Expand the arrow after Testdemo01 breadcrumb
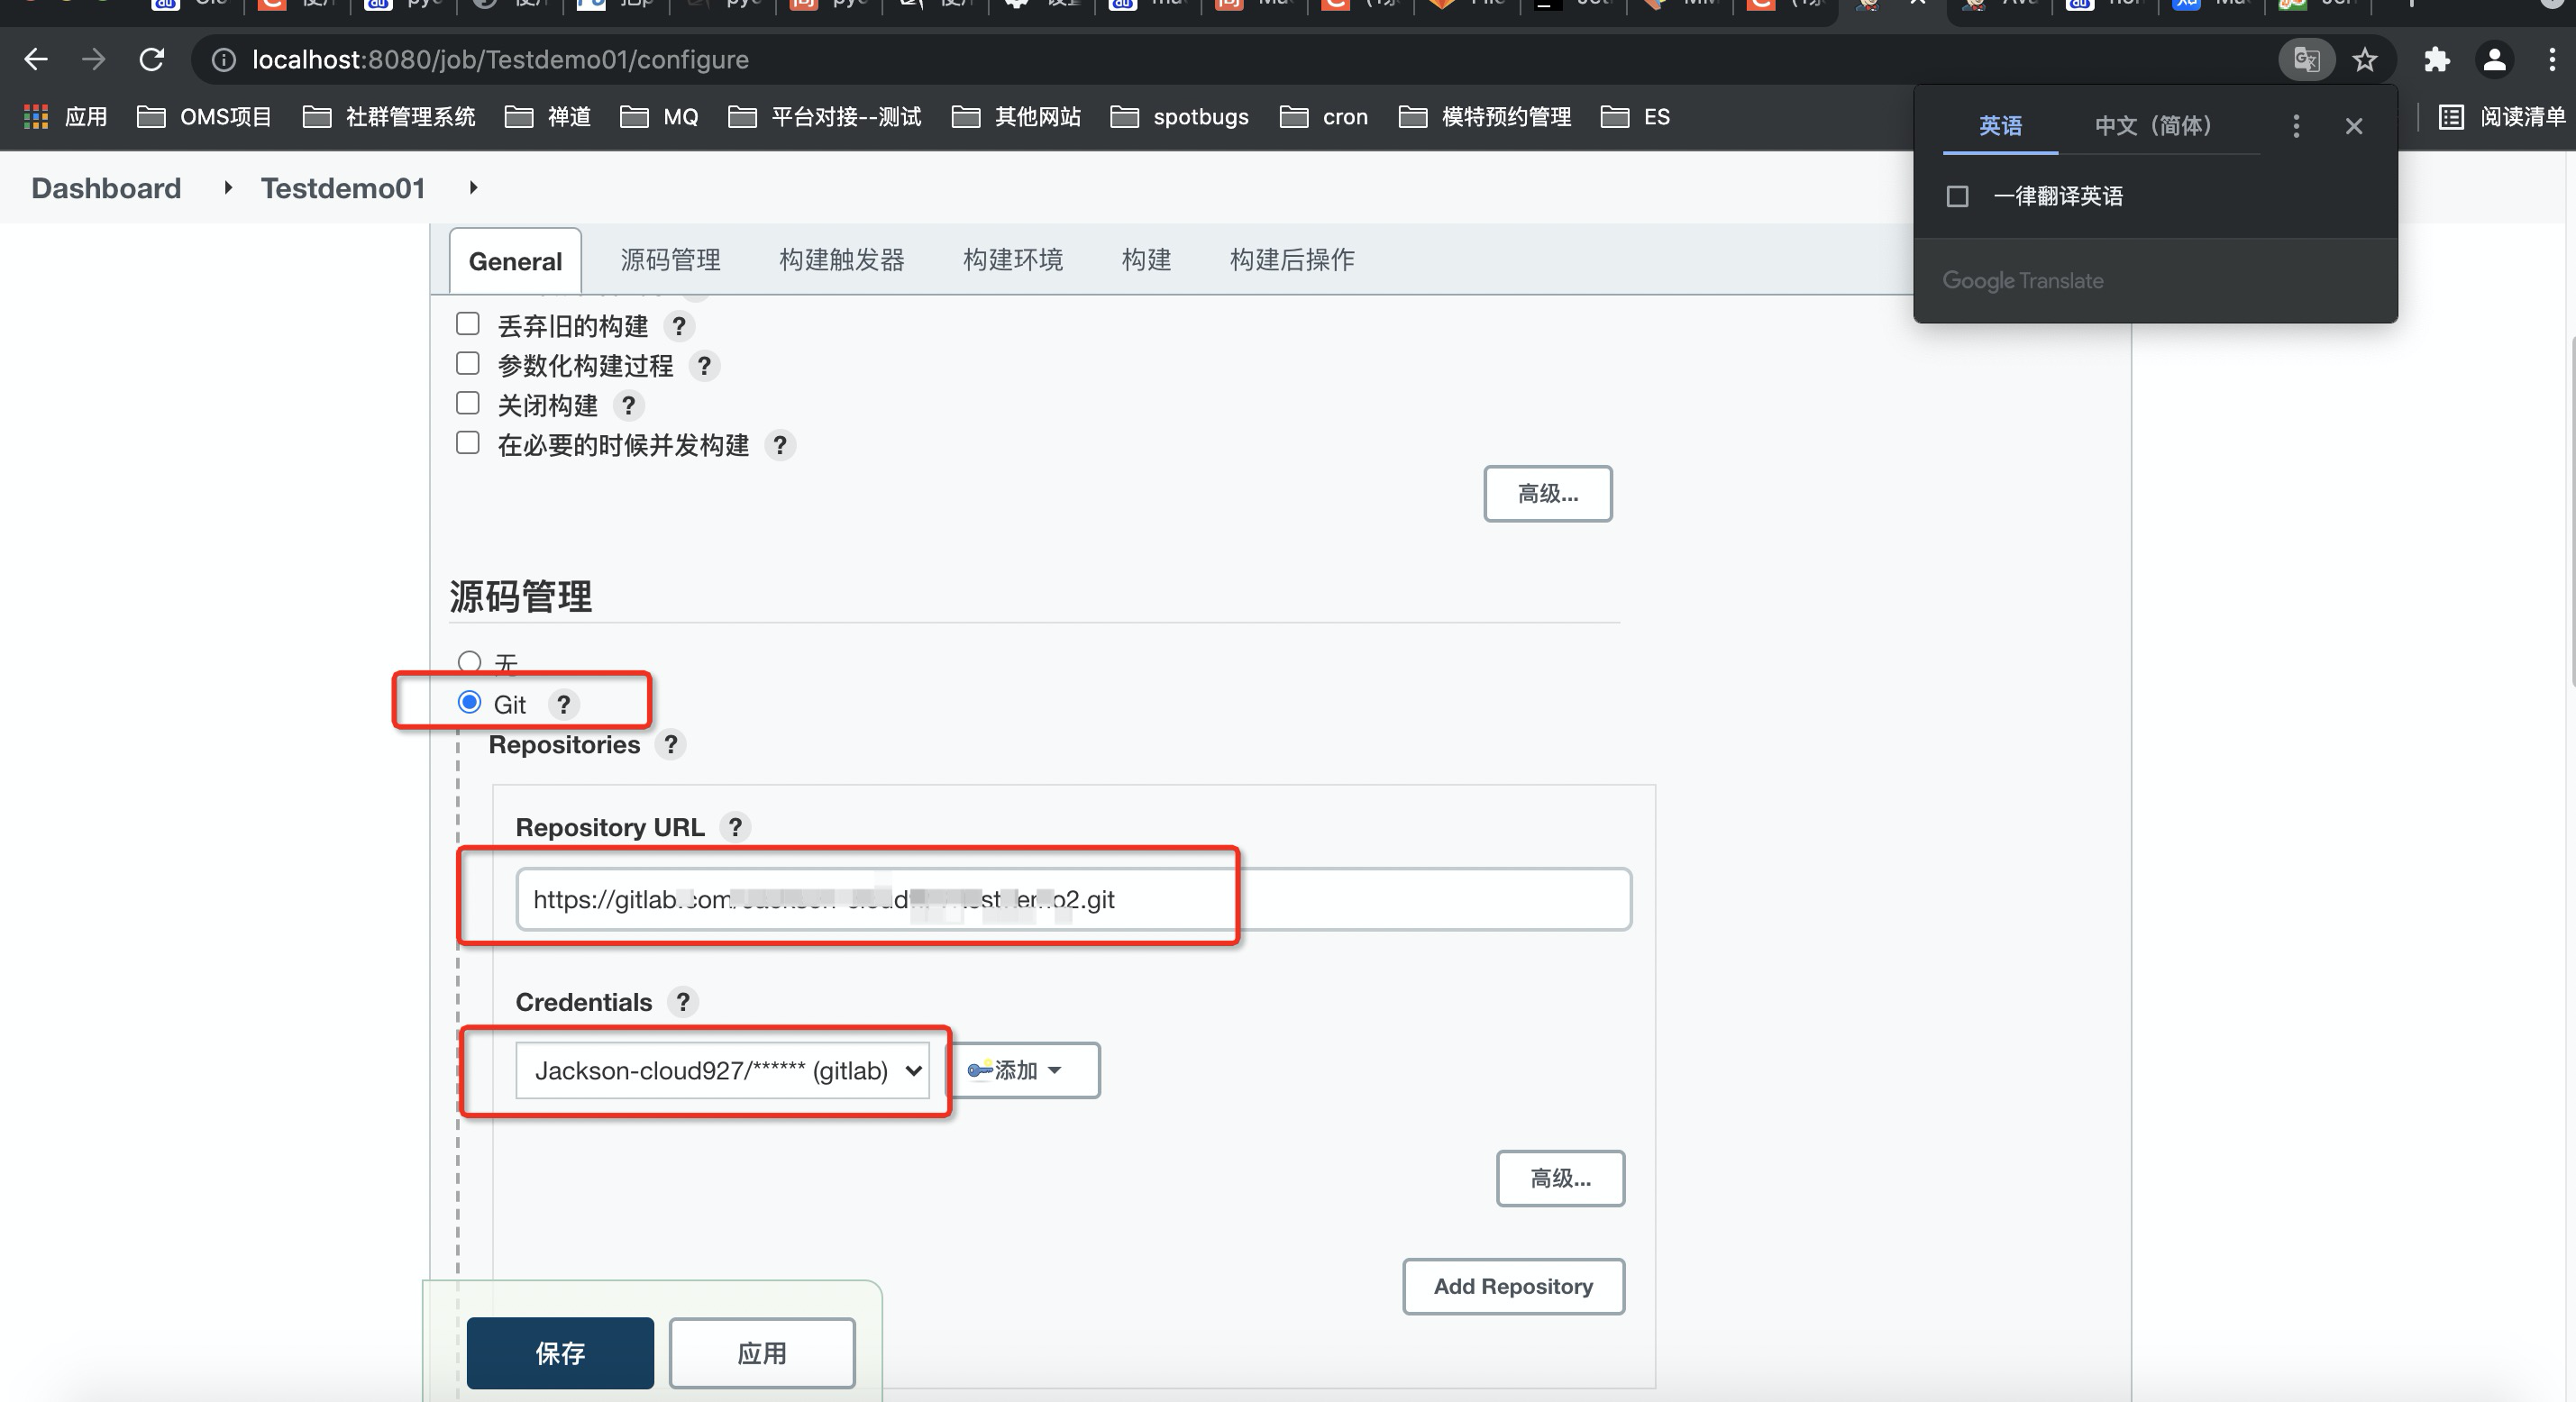Viewport: 2576px width, 1402px height. (473, 188)
